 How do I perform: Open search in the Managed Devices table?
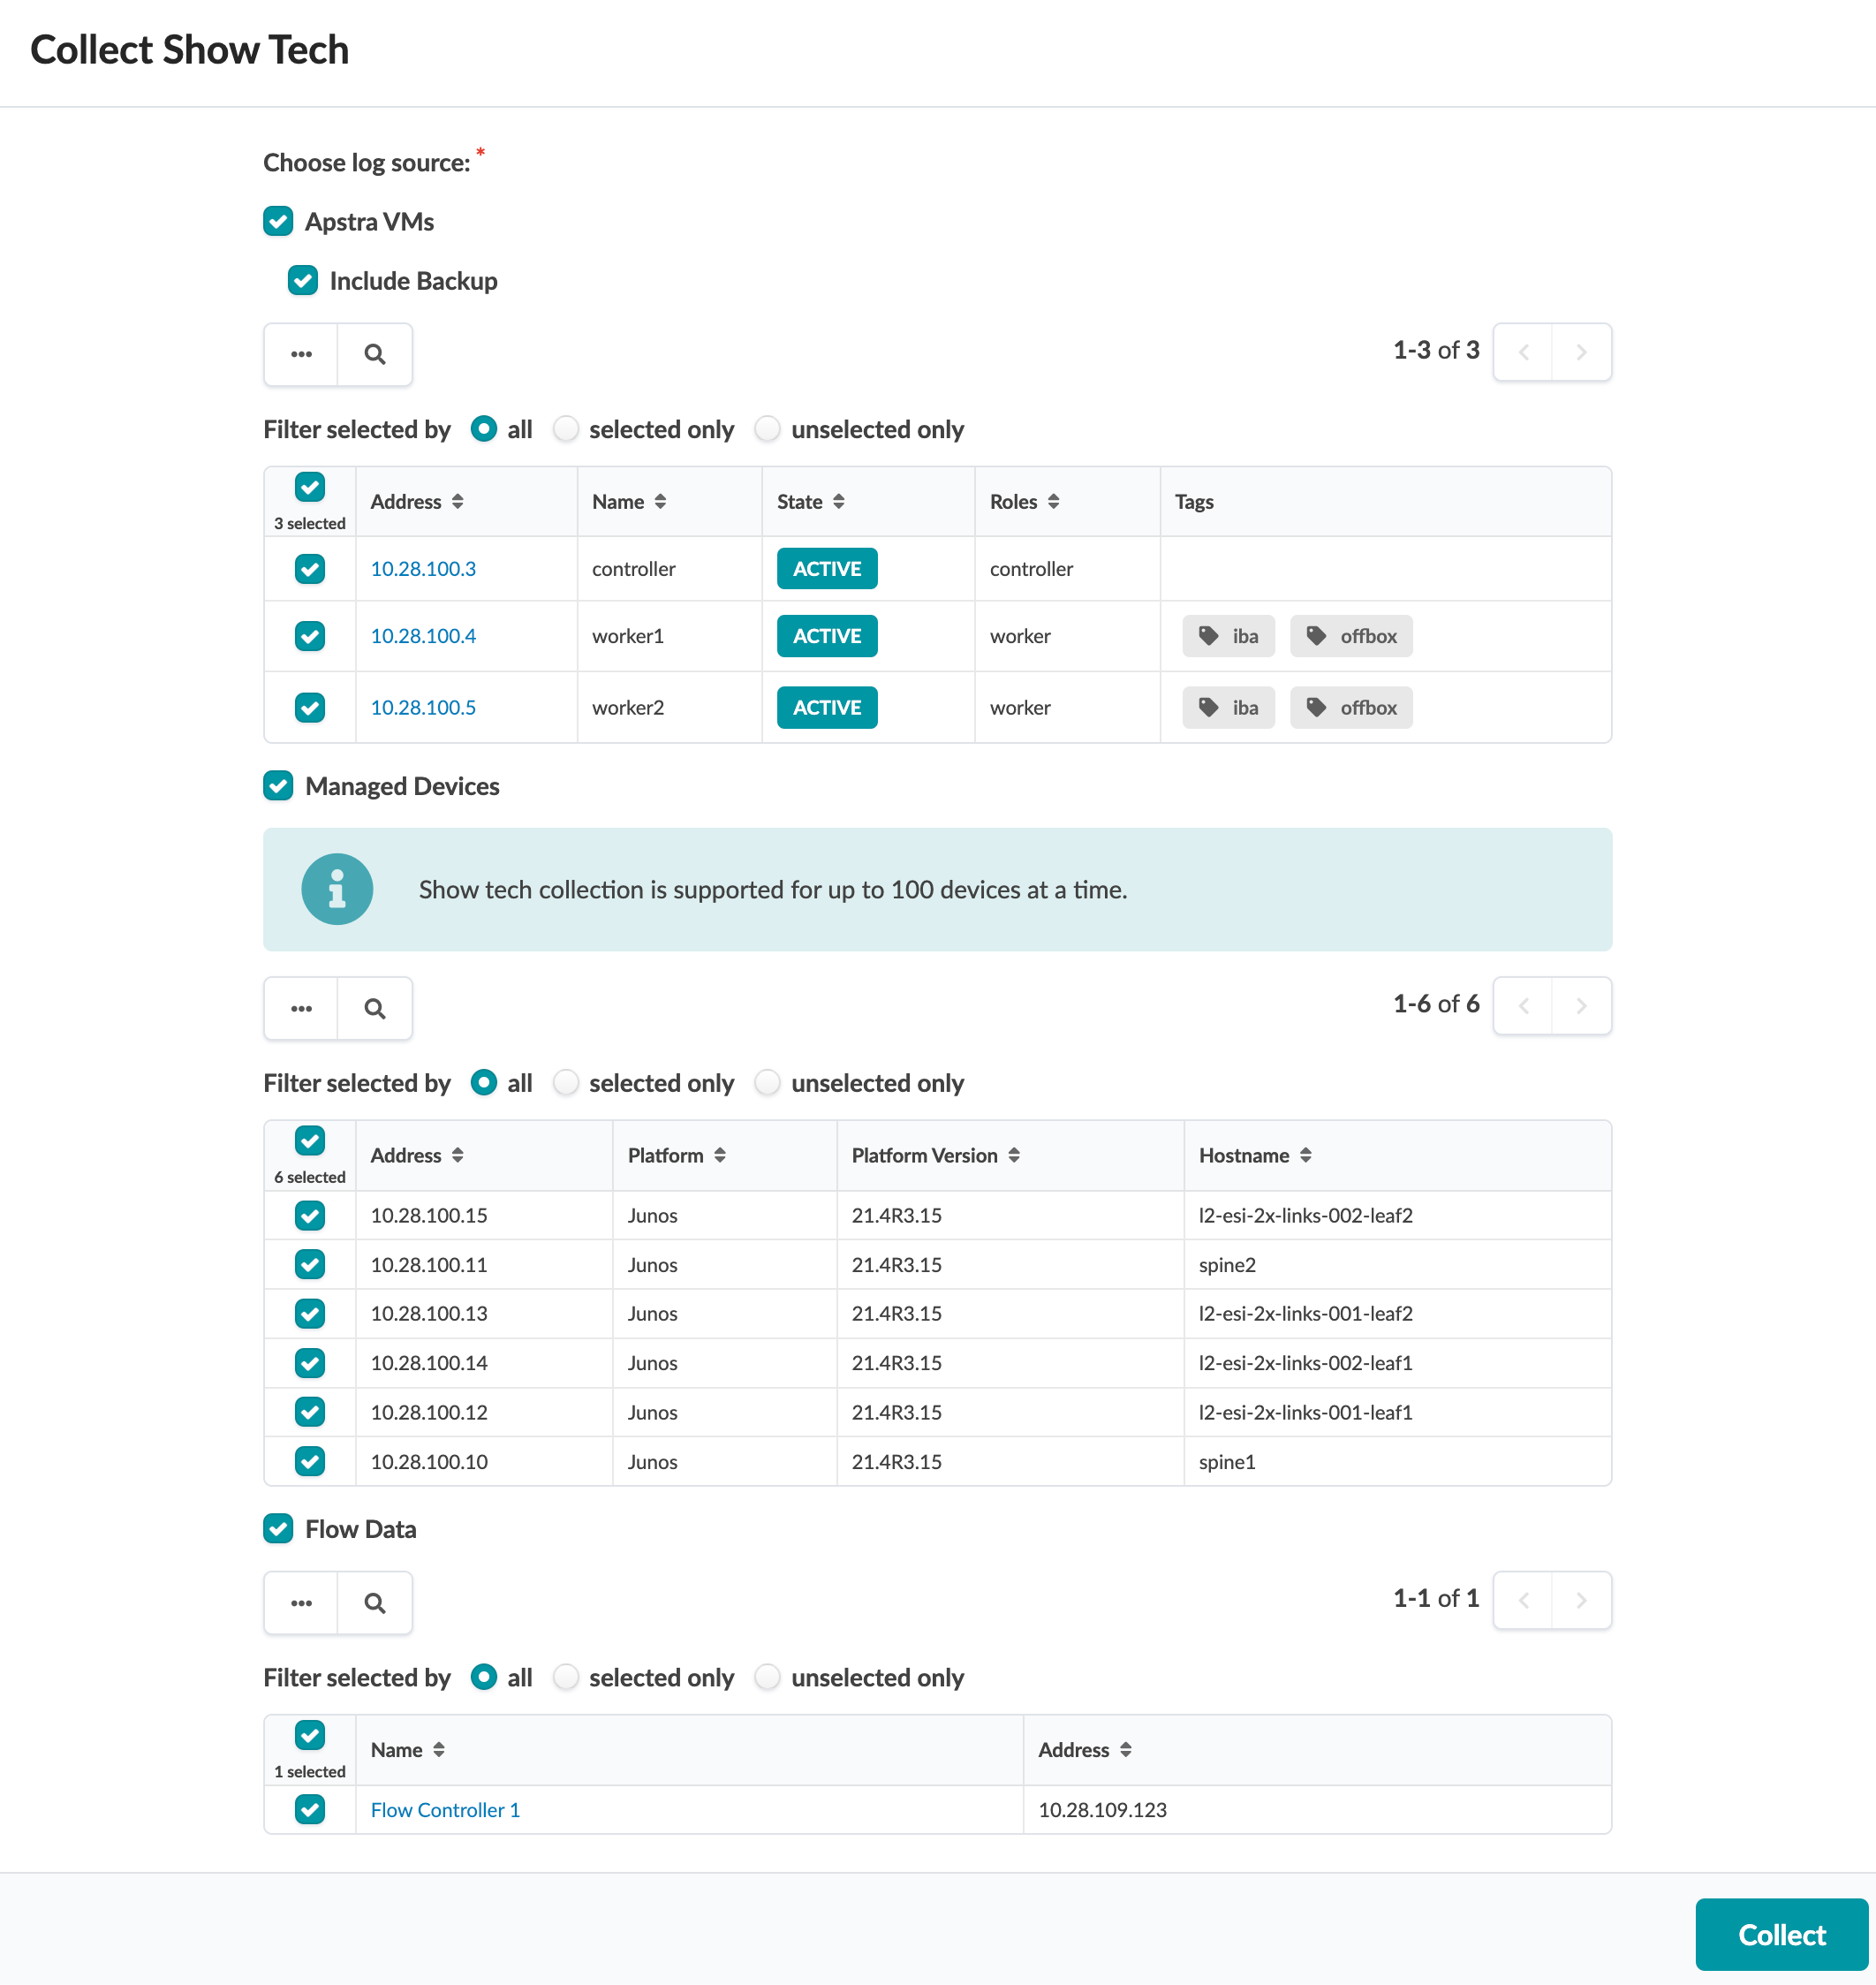pyautogui.click(x=374, y=1008)
